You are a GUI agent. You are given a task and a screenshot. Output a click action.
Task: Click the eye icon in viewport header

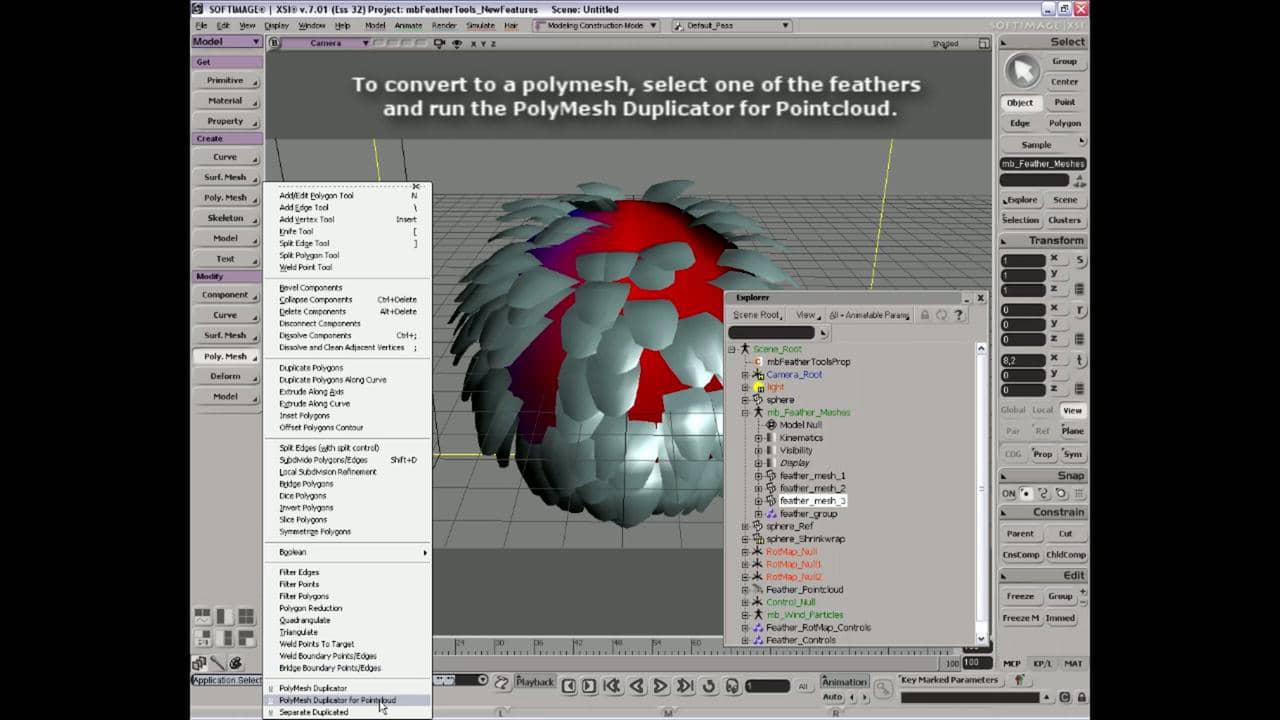click(457, 43)
